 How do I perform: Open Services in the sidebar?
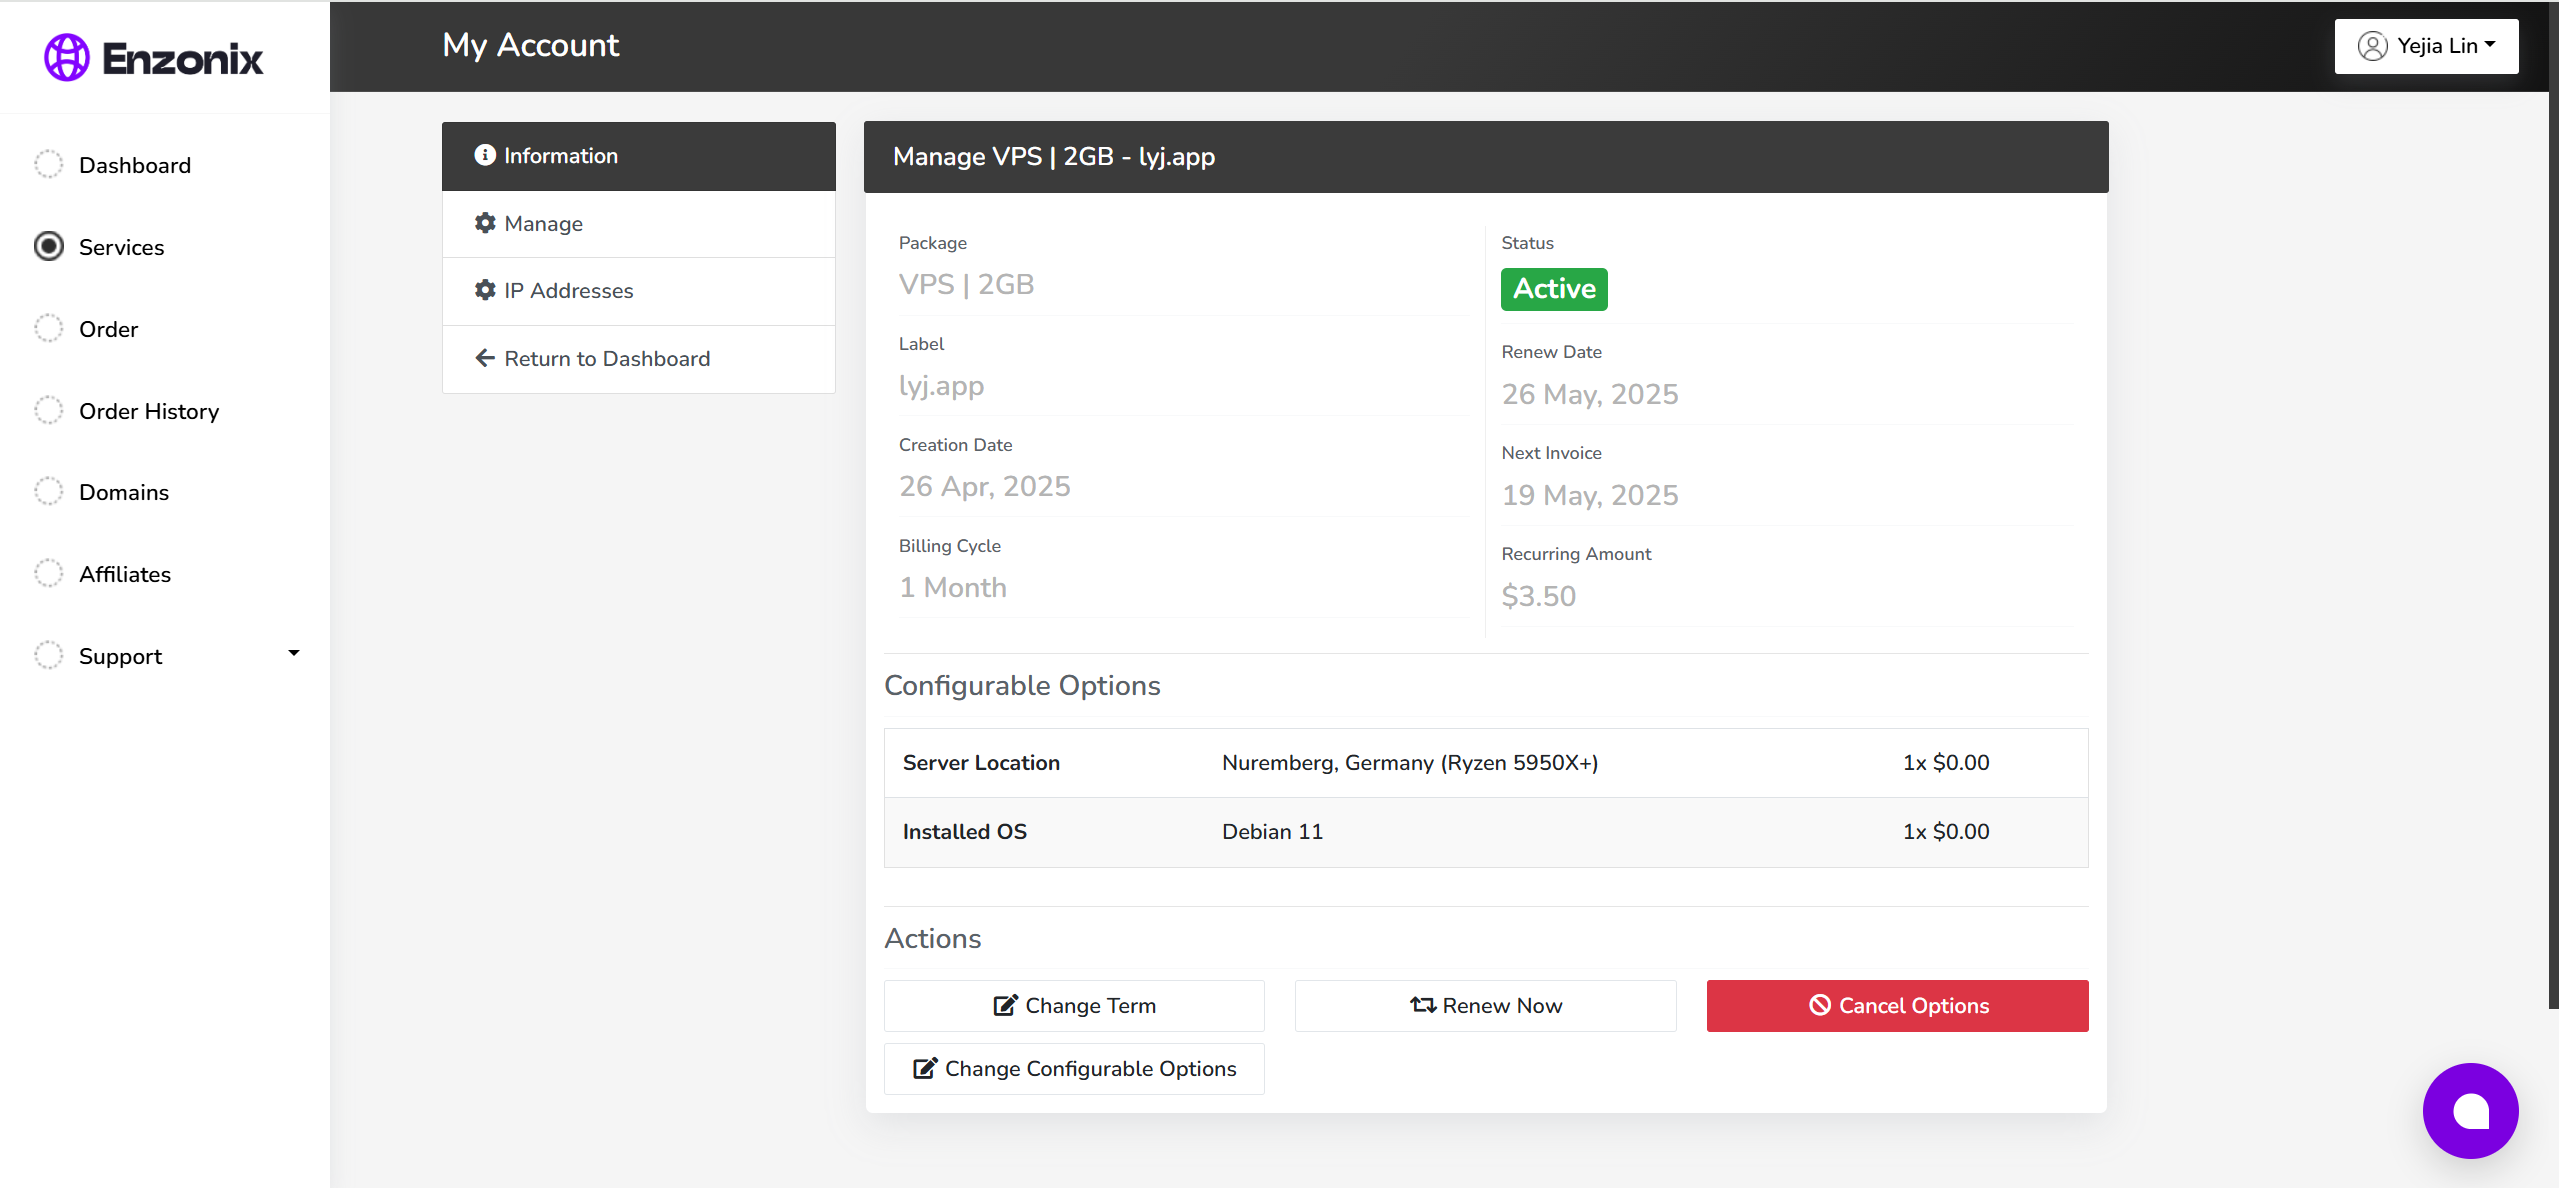point(121,247)
